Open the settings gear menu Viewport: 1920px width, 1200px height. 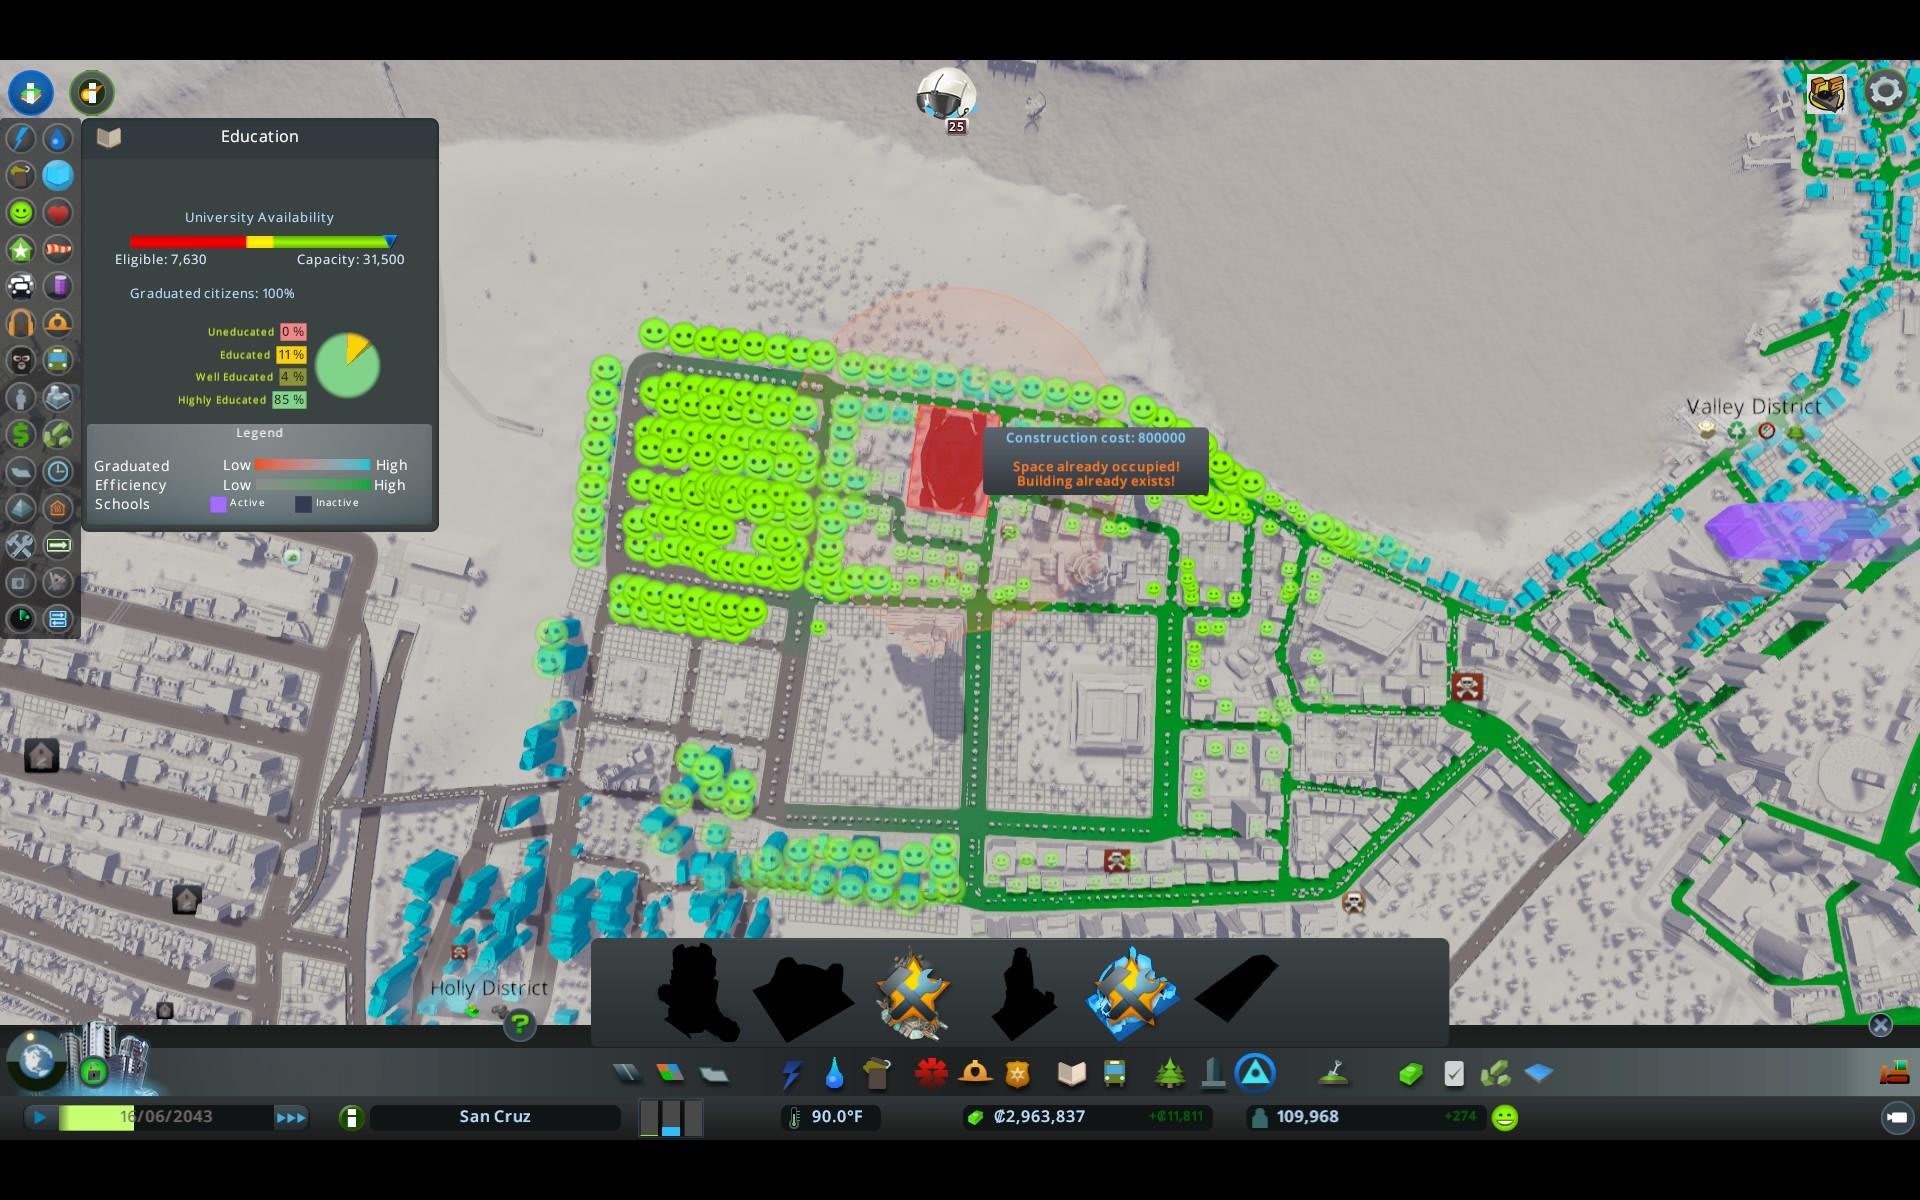[x=1885, y=92]
